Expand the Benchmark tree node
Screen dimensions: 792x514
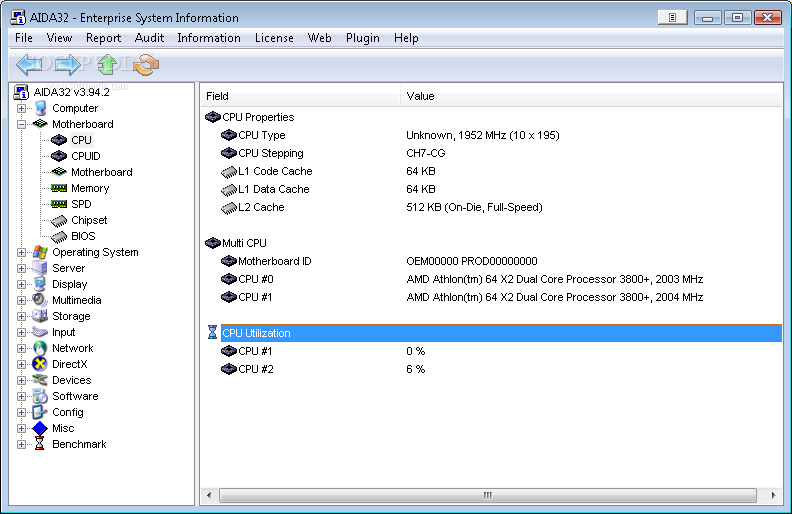tap(21, 444)
